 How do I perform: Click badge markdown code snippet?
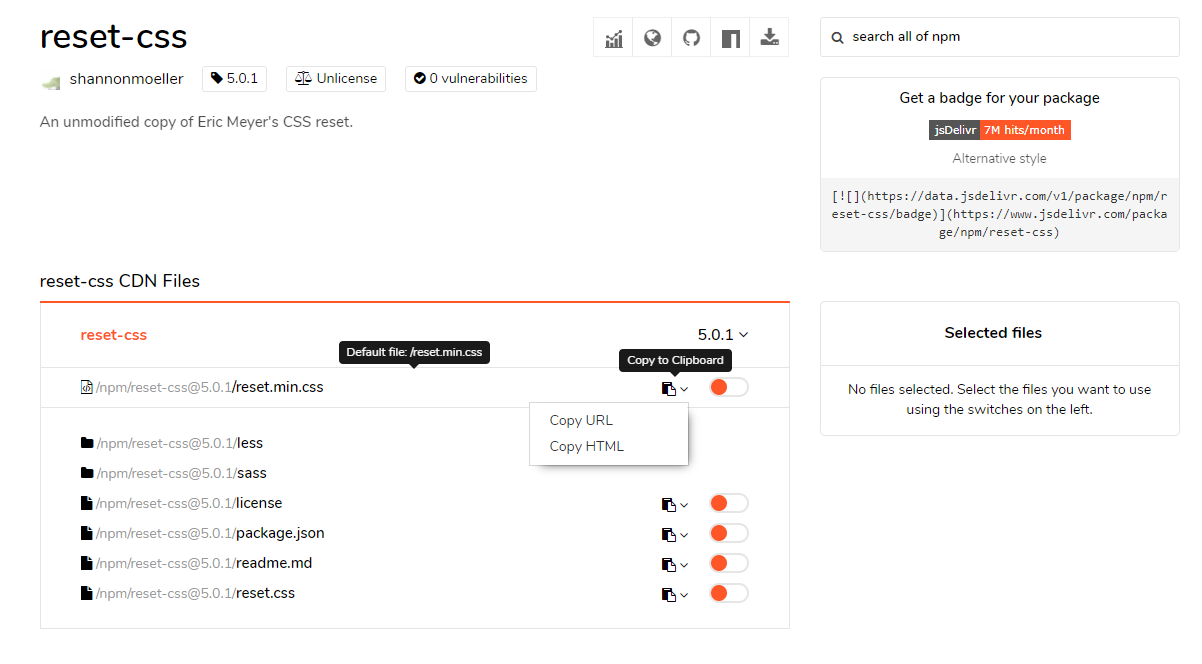point(999,215)
